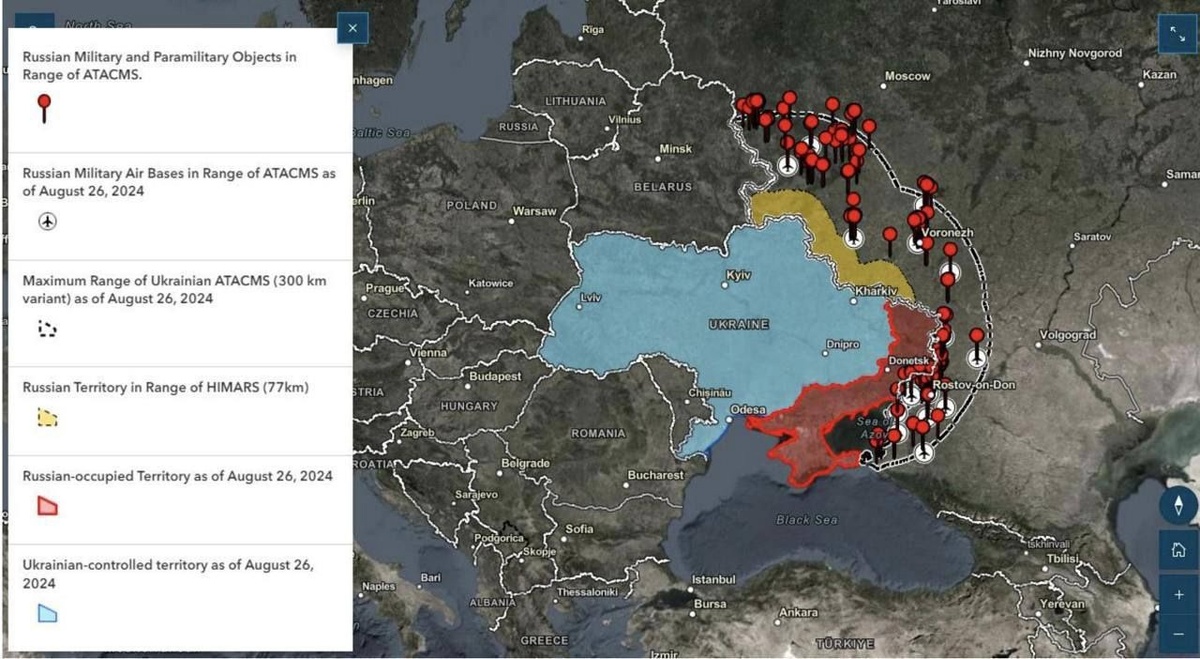Image resolution: width=1200 pixels, height=659 pixels.
Task: Click the Odesa city label on the map
Action: click(x=748, y=410)
